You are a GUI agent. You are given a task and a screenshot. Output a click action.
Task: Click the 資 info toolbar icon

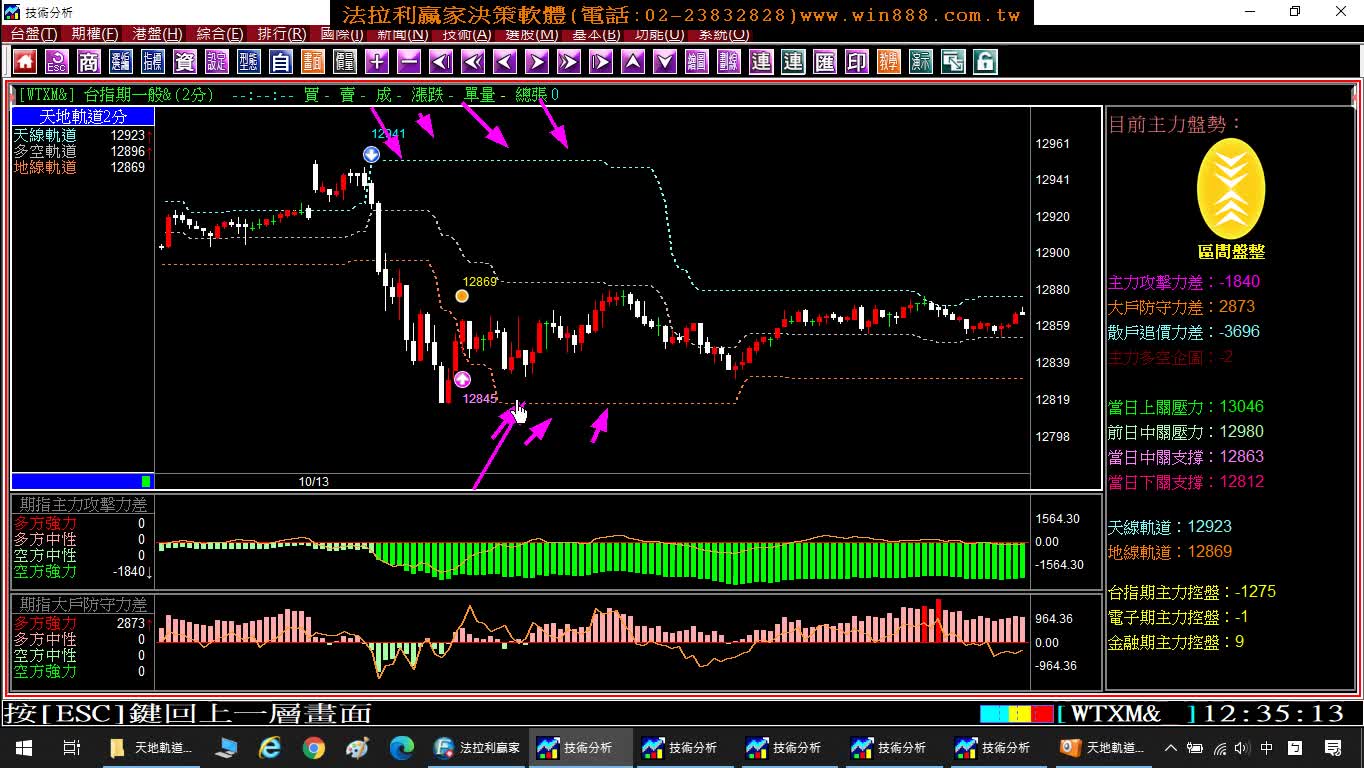pos(185,62)
